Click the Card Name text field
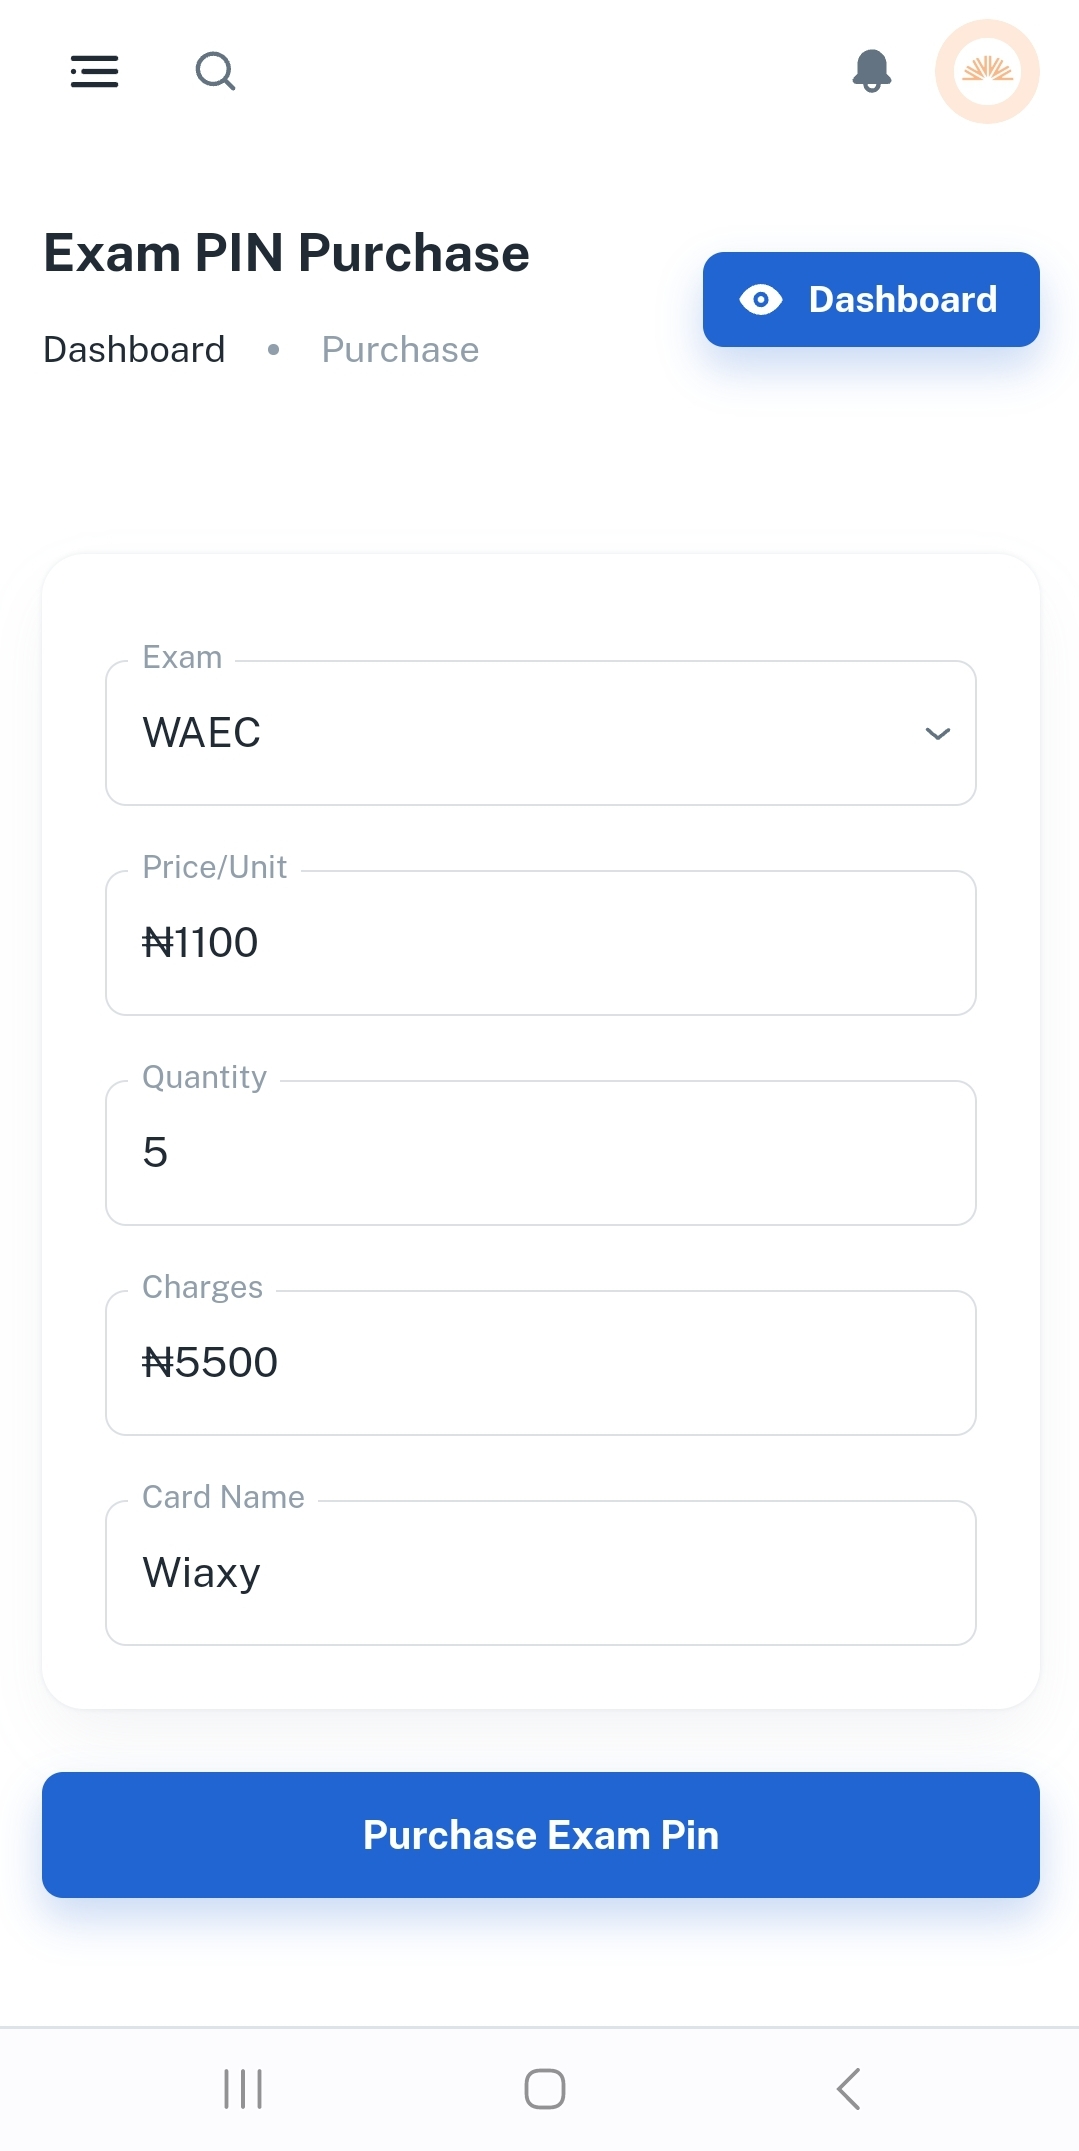Viewport: 1079px width, 2151px height. point(540,1573)
